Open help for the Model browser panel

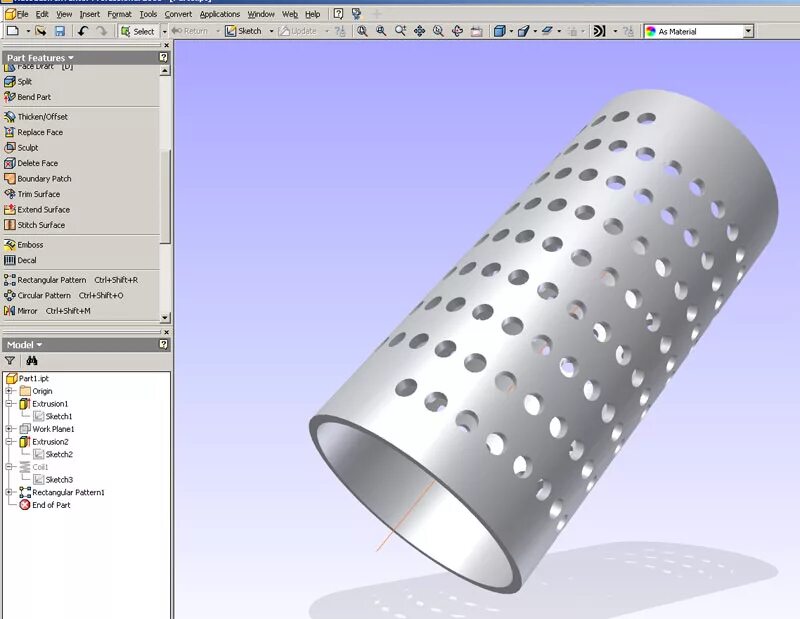point(163,344)
